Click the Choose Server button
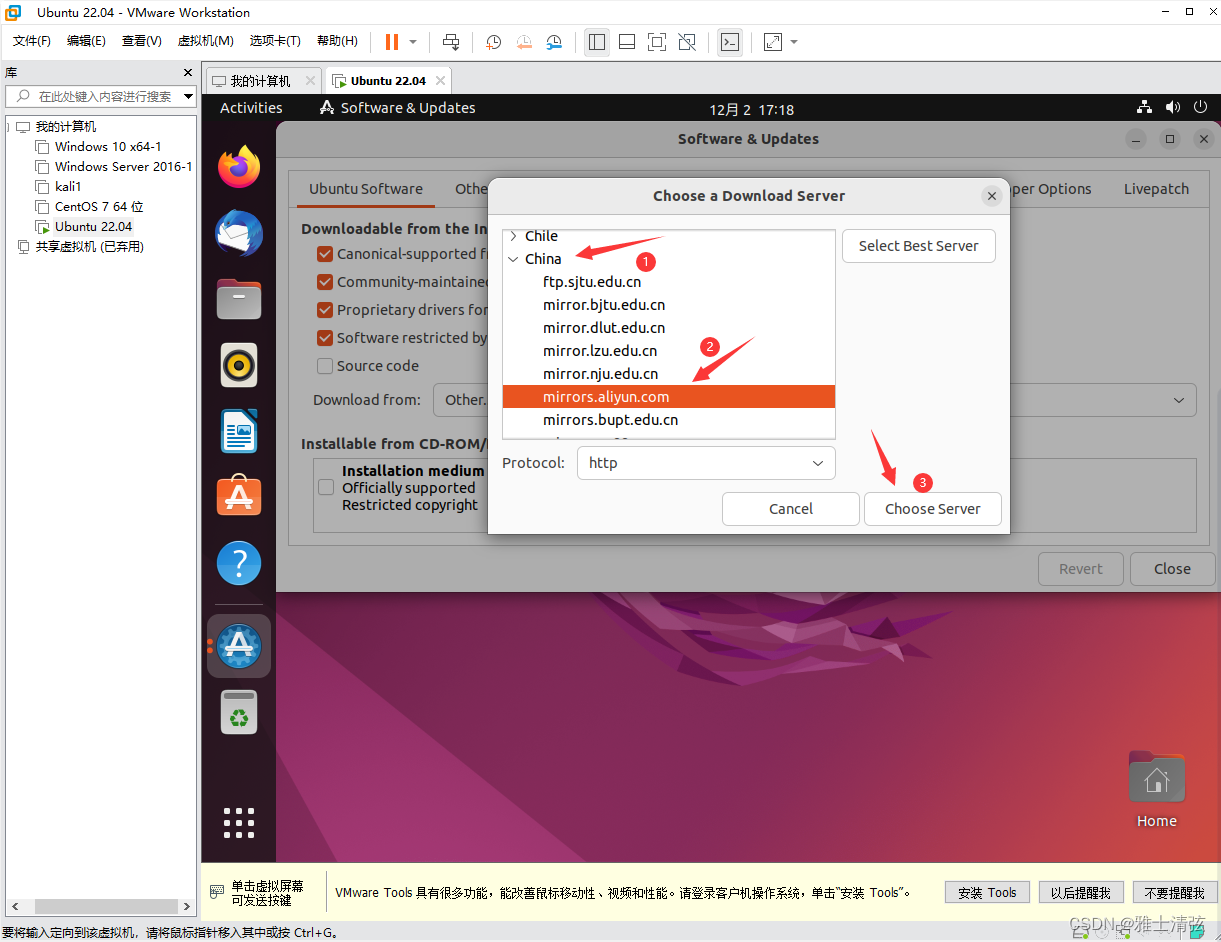Screen dimensions: 1221x942 (932, 509)
